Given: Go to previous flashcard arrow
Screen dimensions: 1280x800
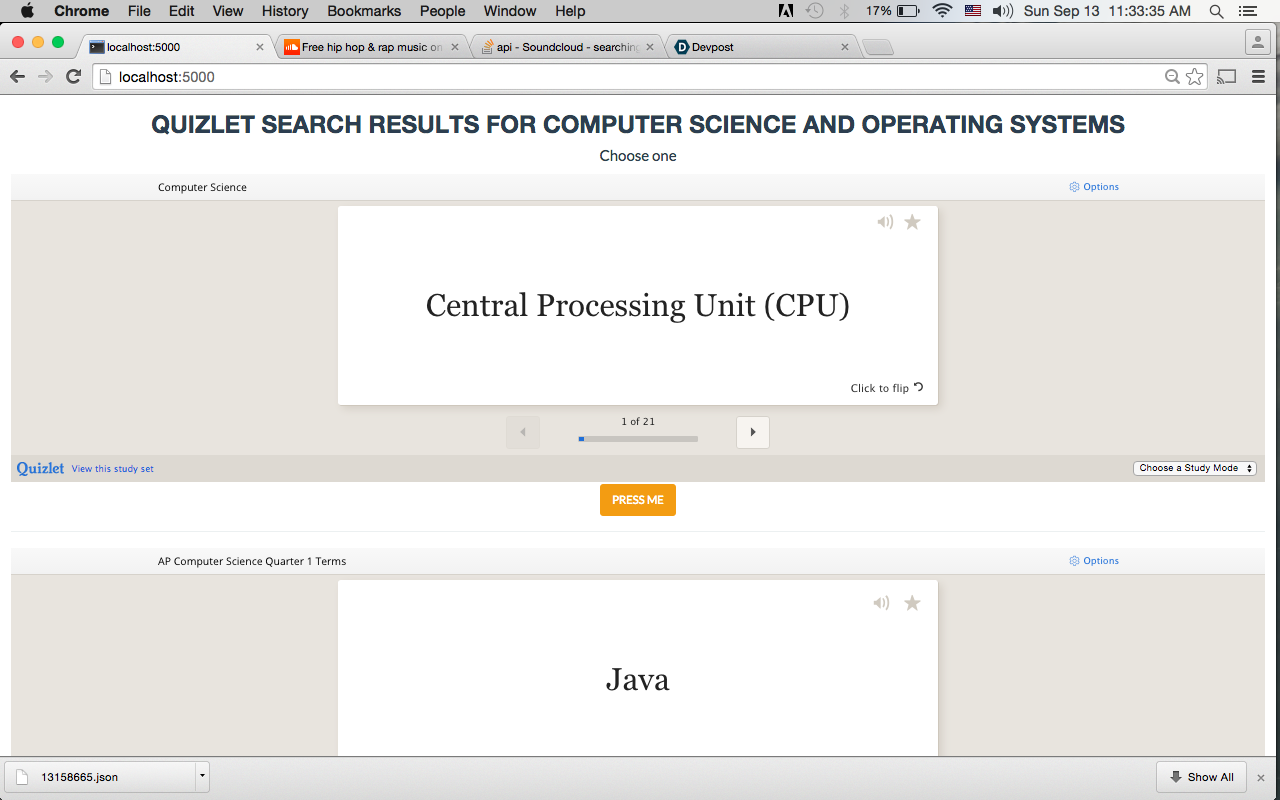Looking at the screenshot, I should 523,432.
